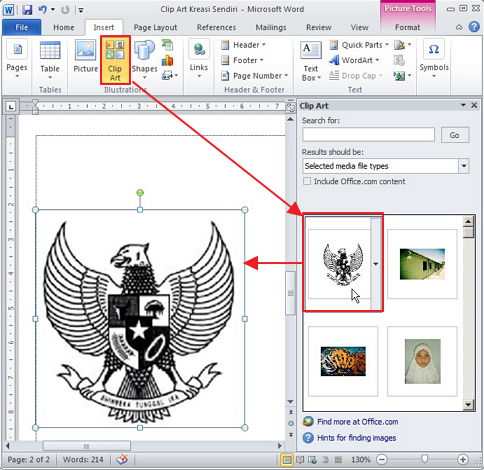Open the Links dropdown

click(199, 59)
